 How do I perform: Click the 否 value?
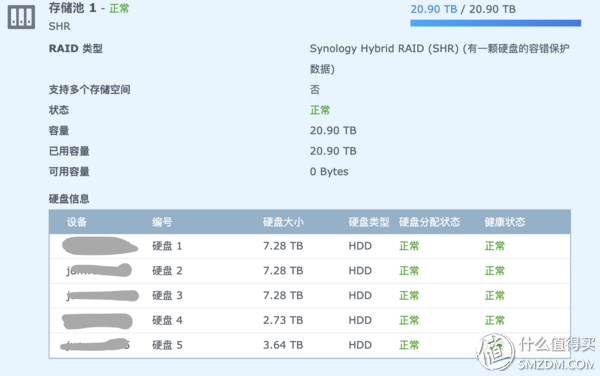pos(315,90)
